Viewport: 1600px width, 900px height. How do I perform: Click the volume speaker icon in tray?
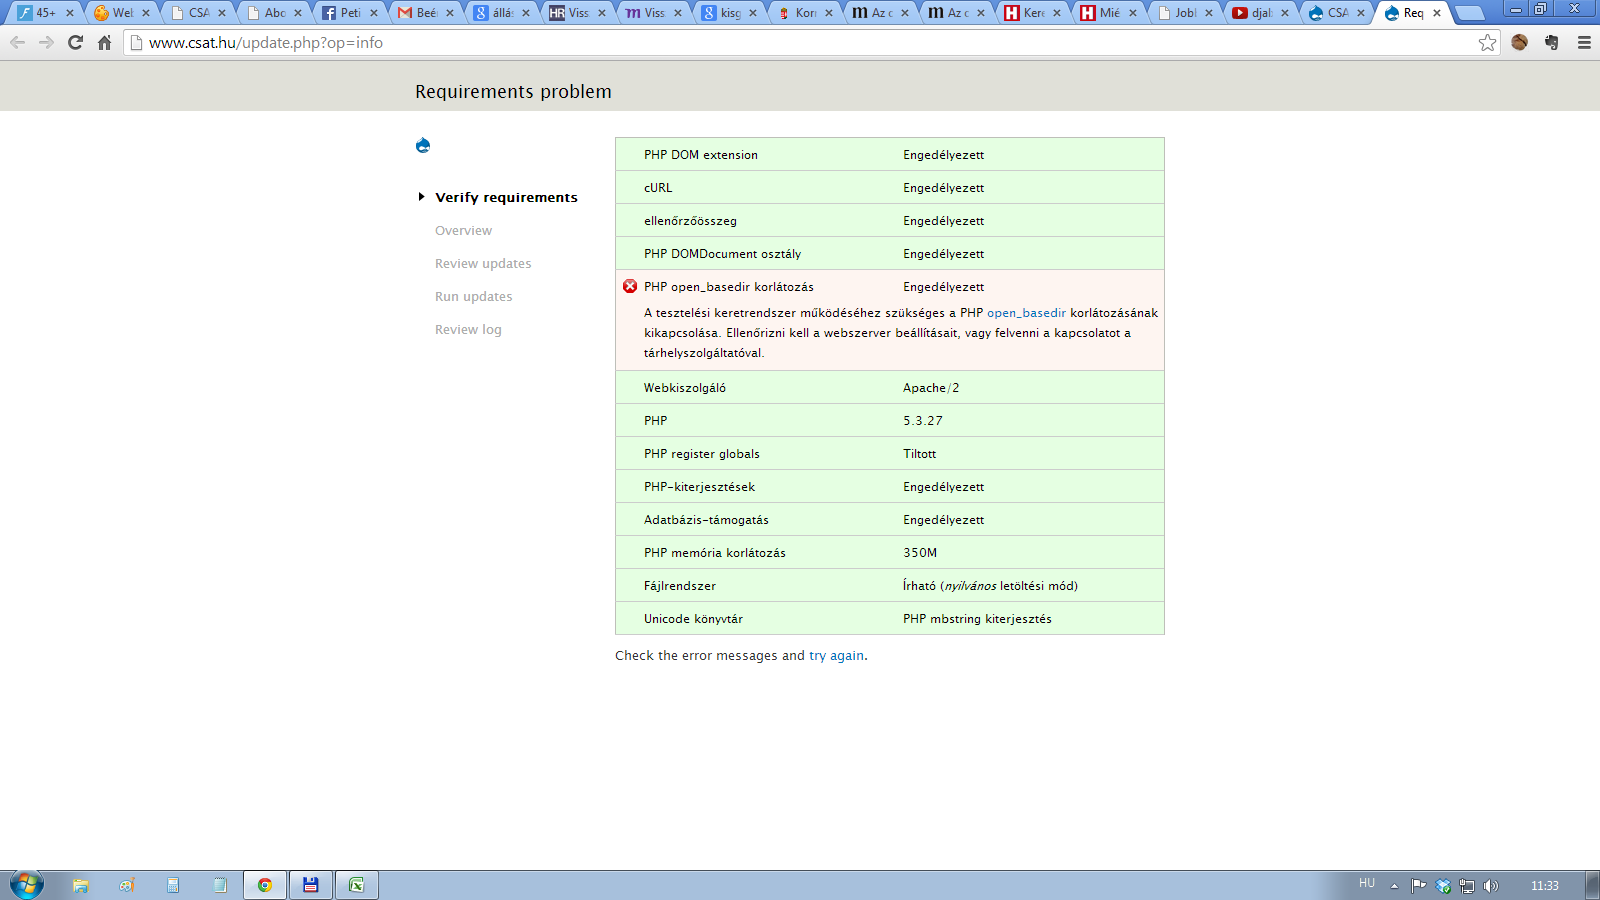pyautogui.click(x=1491, y=886)
